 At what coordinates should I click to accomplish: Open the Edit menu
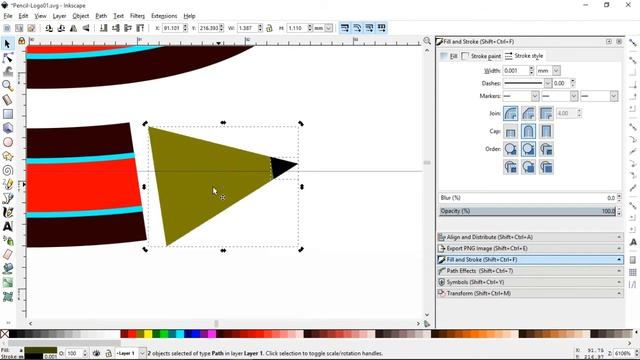pos(23,16)
